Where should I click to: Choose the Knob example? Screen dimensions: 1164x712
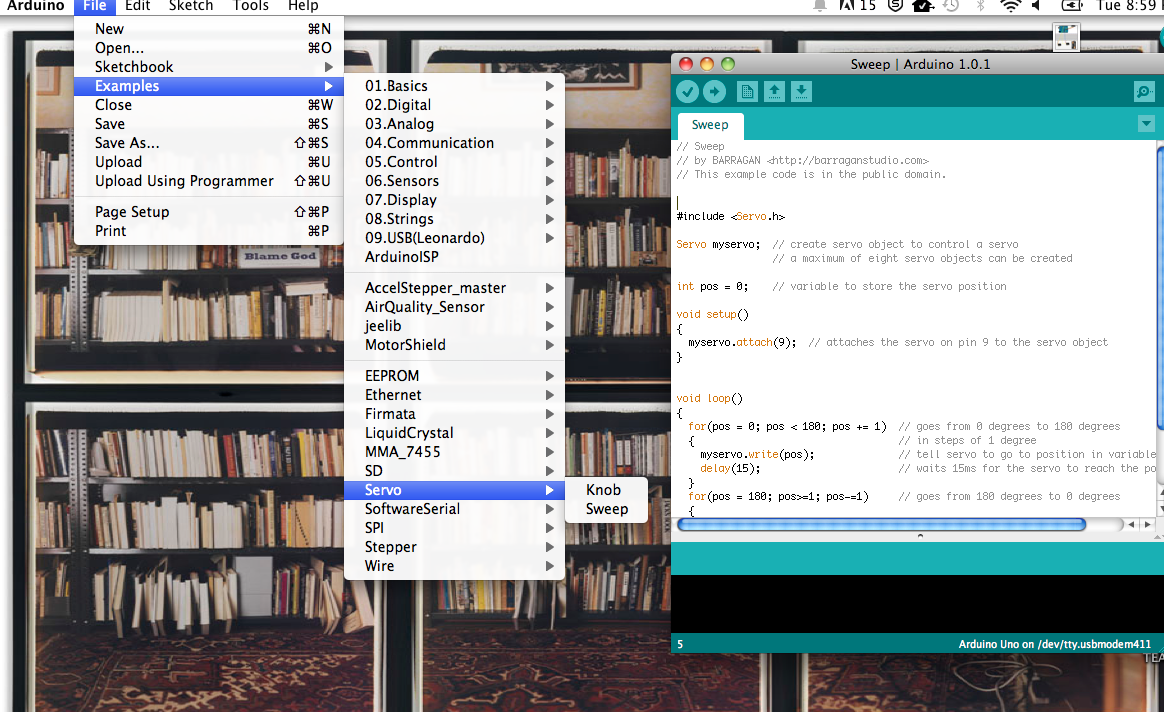tap(603, 490)
